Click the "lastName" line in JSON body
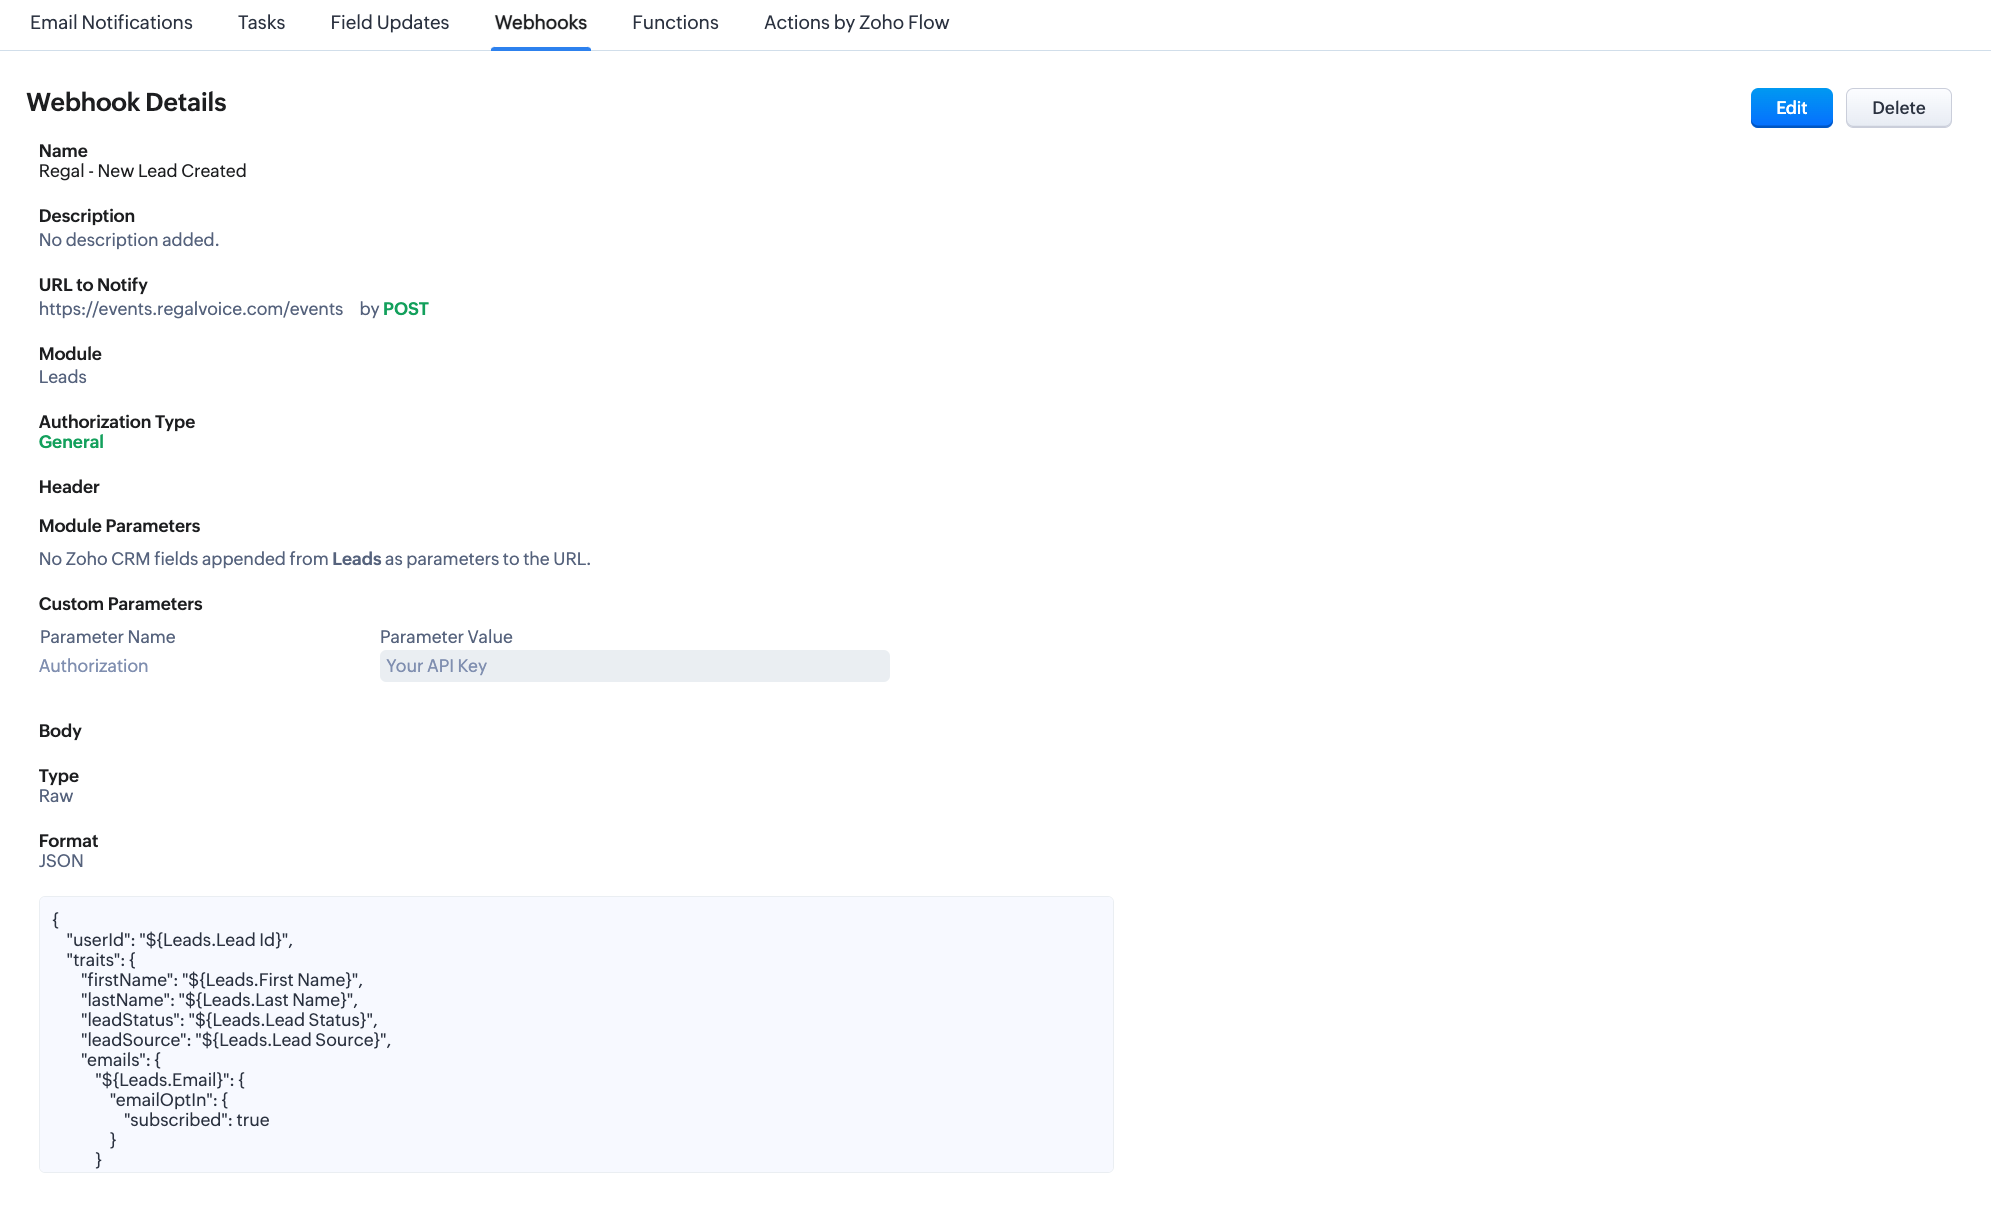 [x=219, y=1000]
